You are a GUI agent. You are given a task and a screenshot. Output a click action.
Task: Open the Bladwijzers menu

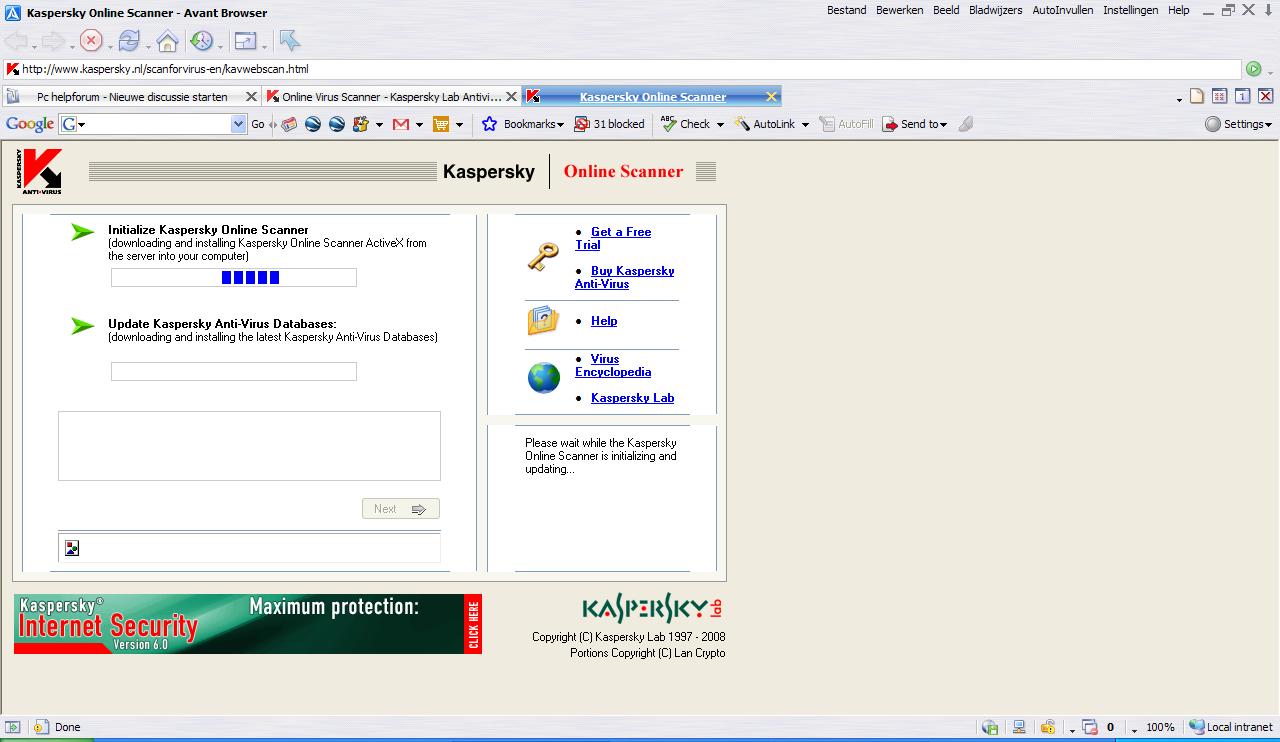tap(996, 10)
